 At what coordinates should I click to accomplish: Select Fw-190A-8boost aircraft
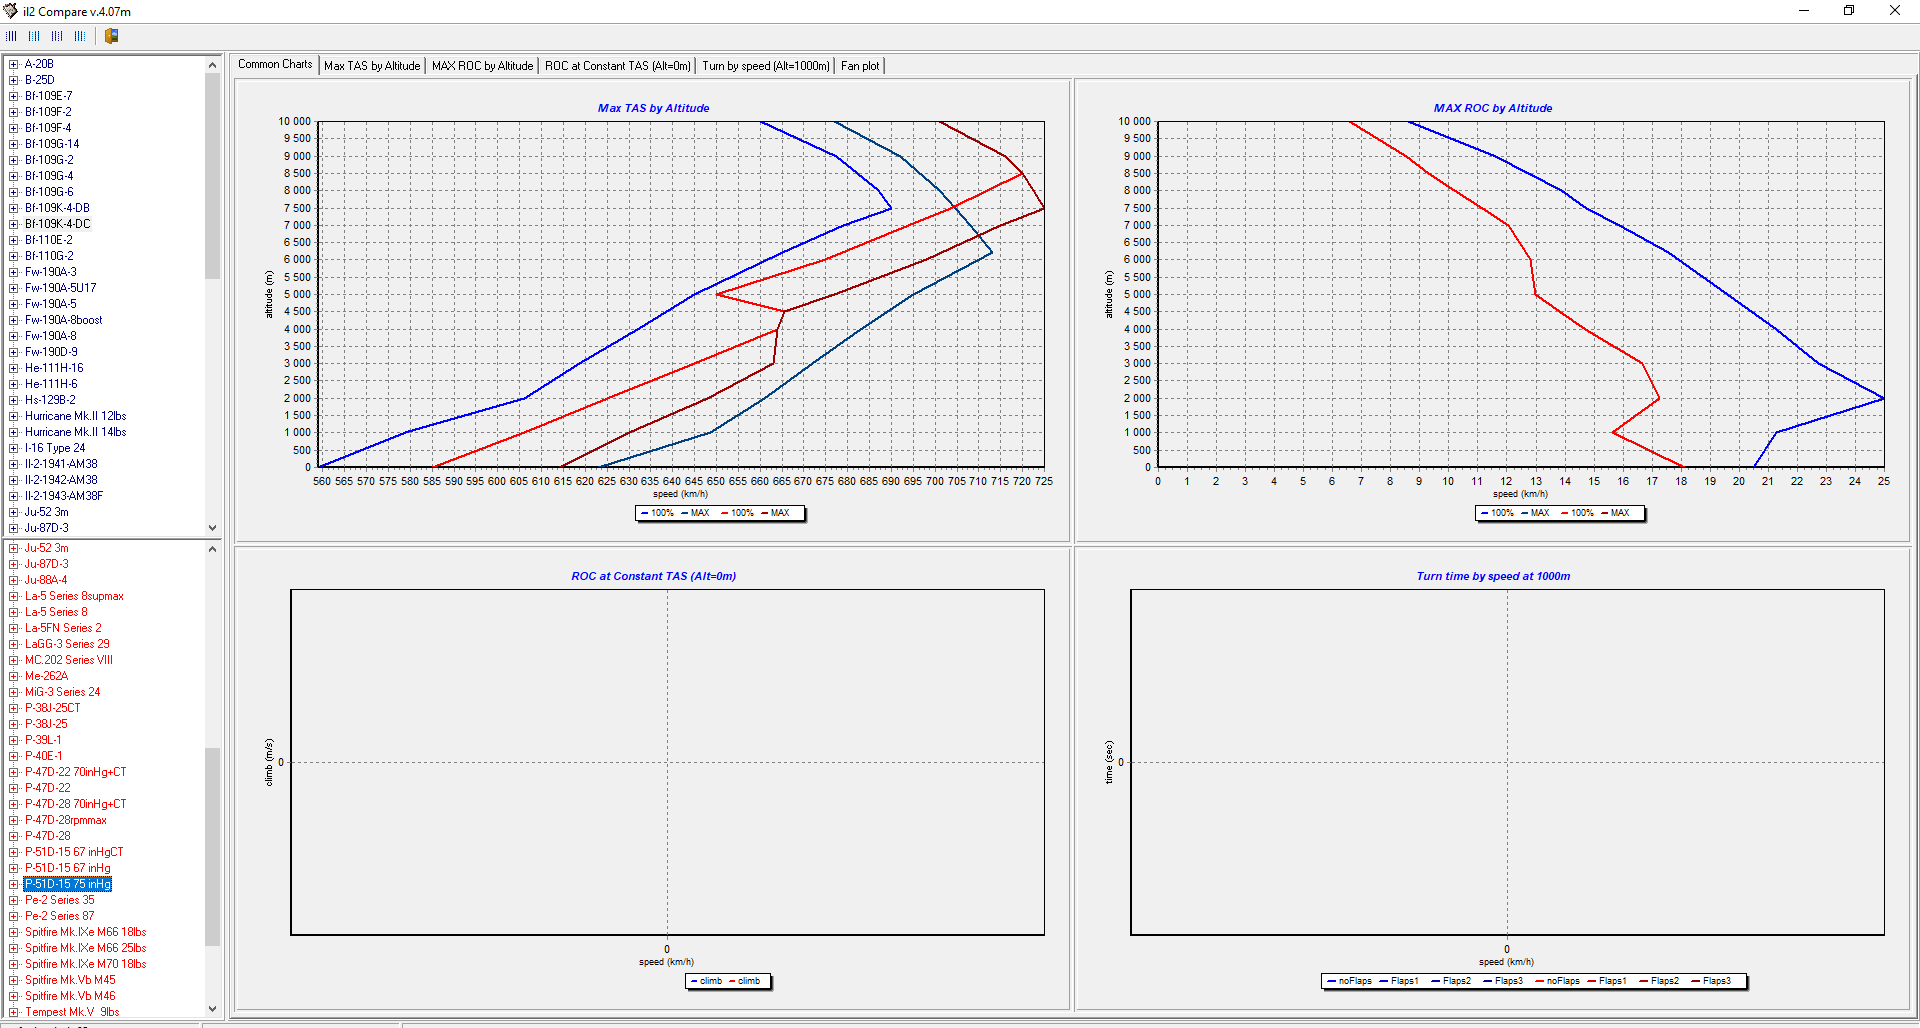64,320
